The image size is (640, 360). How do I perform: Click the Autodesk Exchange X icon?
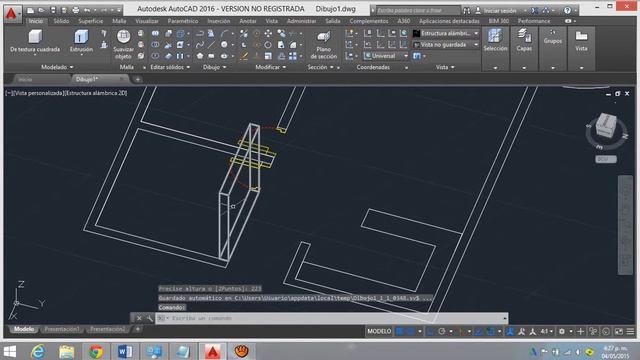[x=535, y=10]
